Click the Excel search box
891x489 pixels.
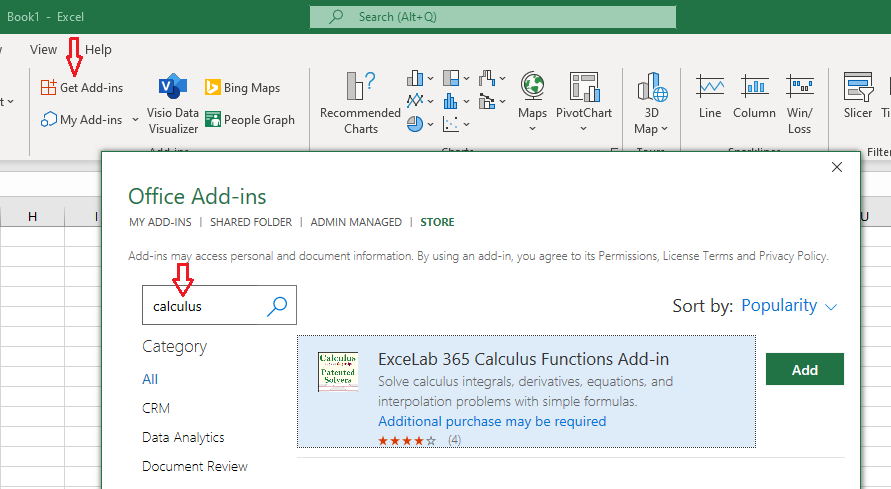click(x=493, y=17)
